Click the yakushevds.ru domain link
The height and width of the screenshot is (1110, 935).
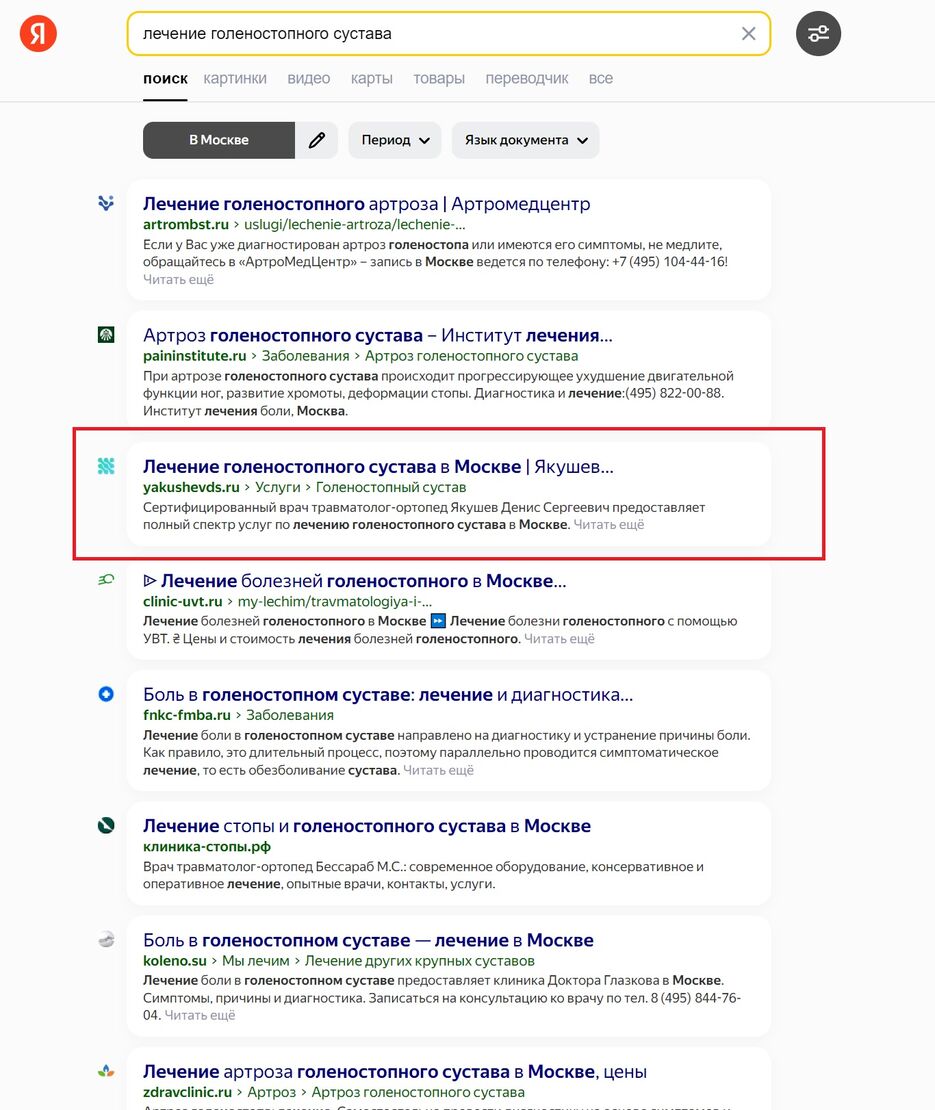(191, 487)
